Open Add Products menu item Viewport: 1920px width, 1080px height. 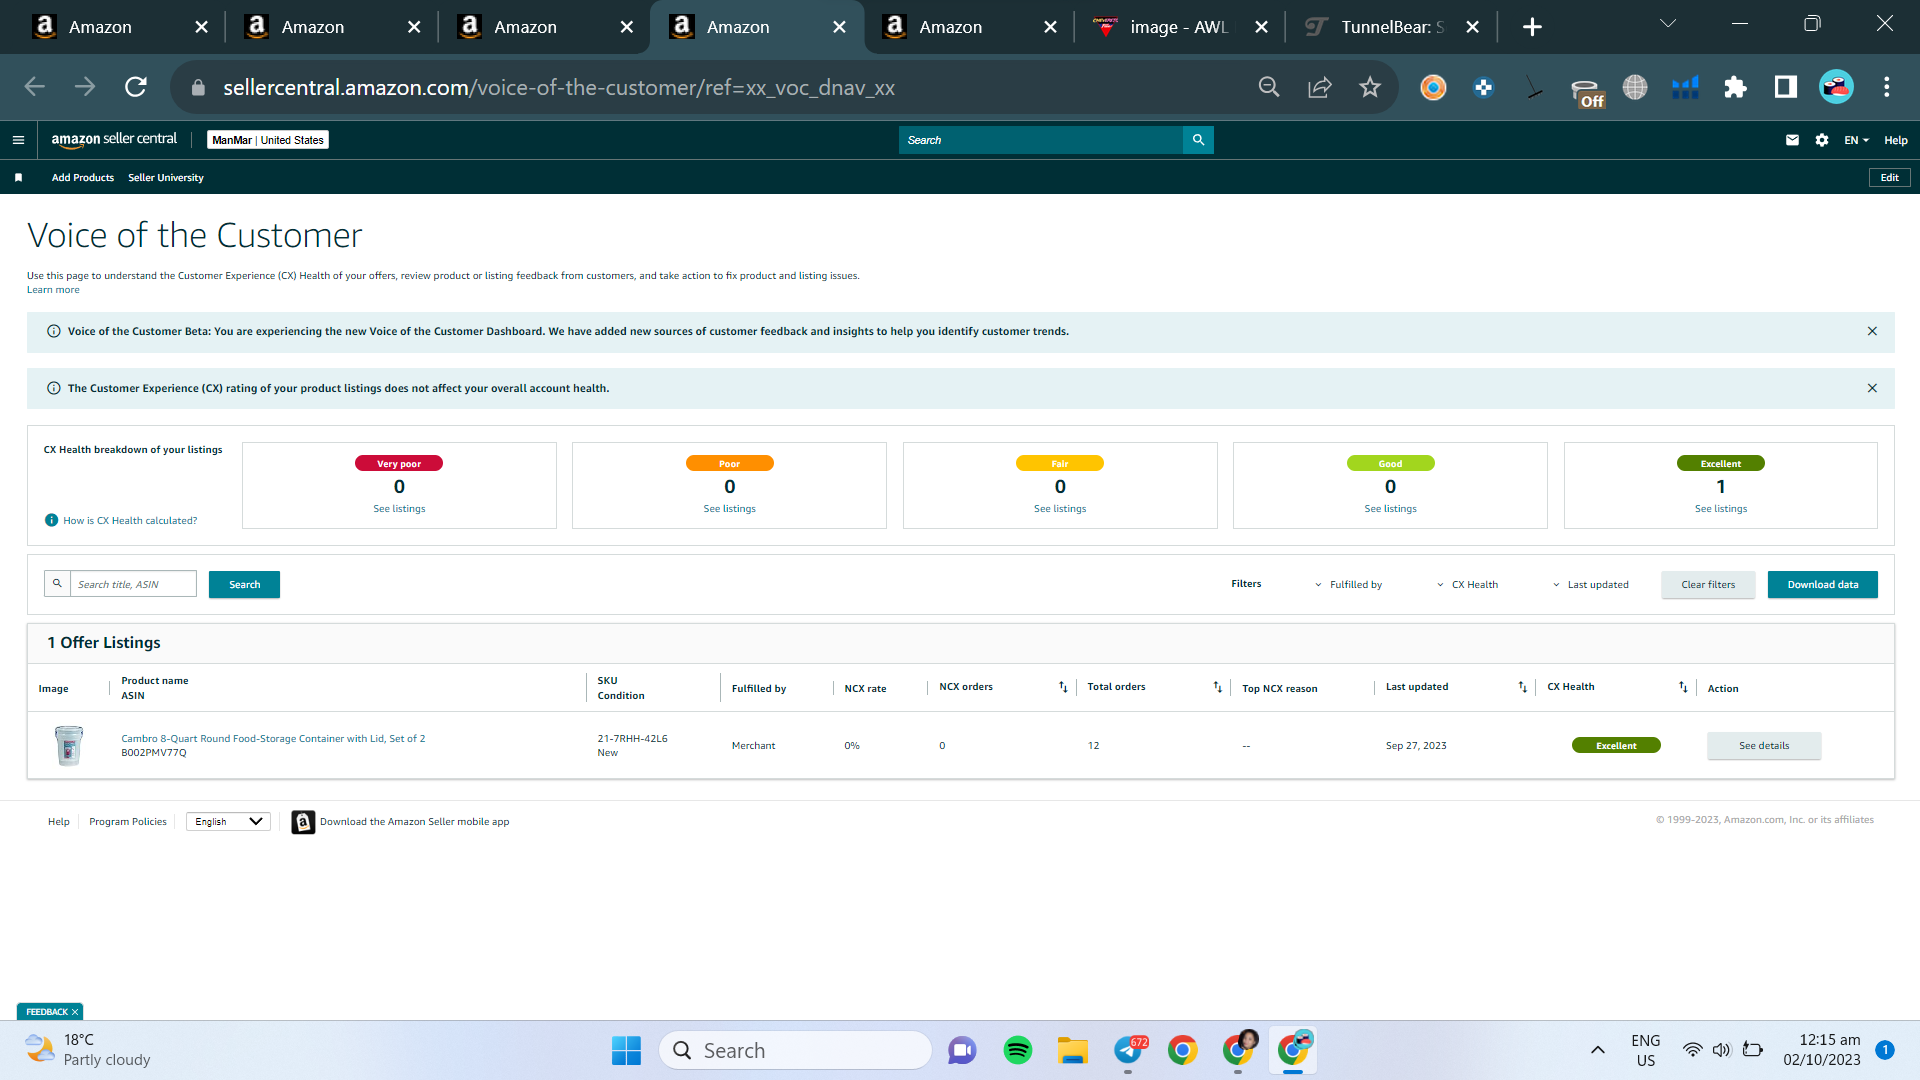(x=83, y=178)
